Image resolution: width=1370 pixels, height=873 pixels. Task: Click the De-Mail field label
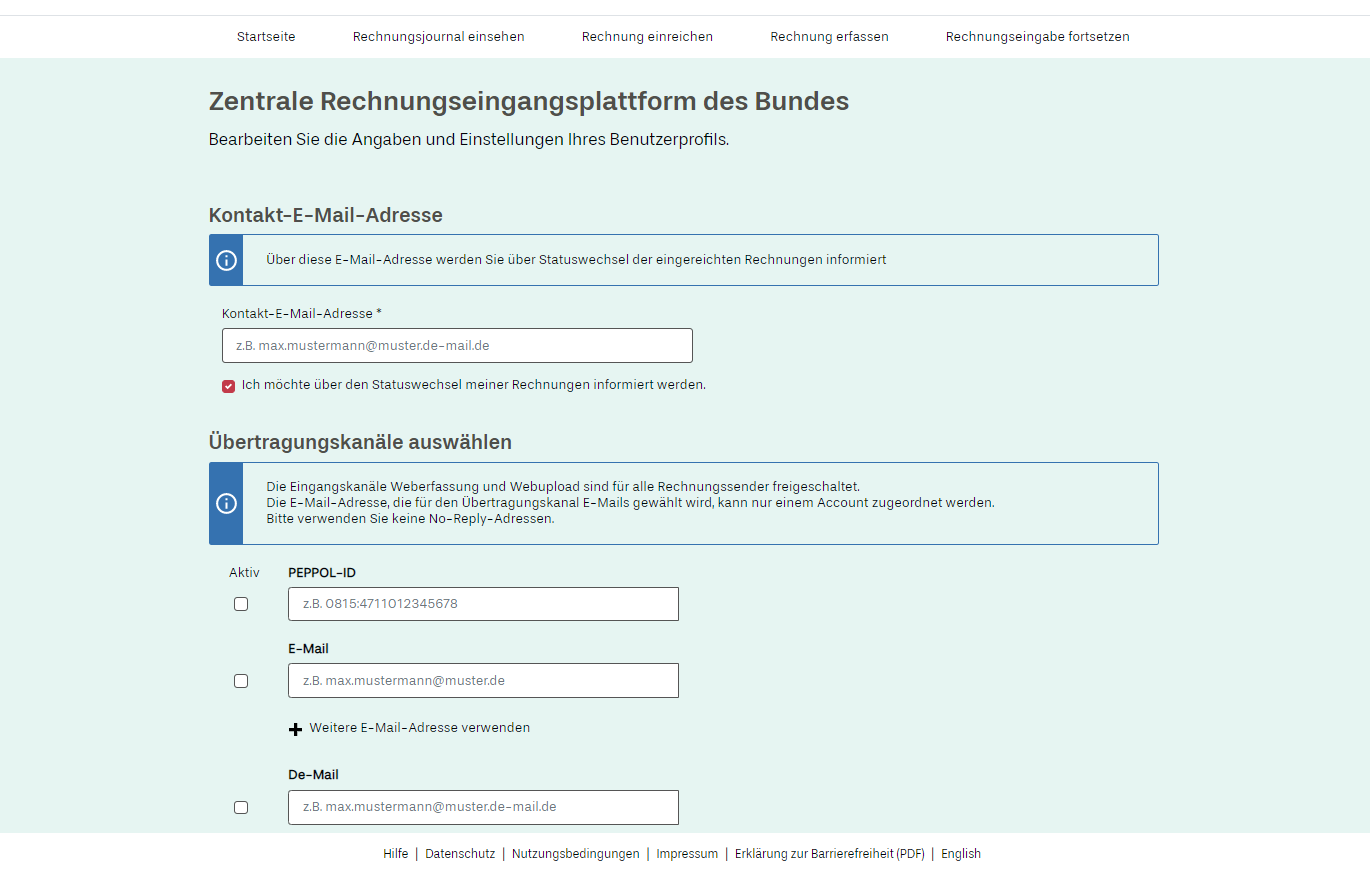314,775
